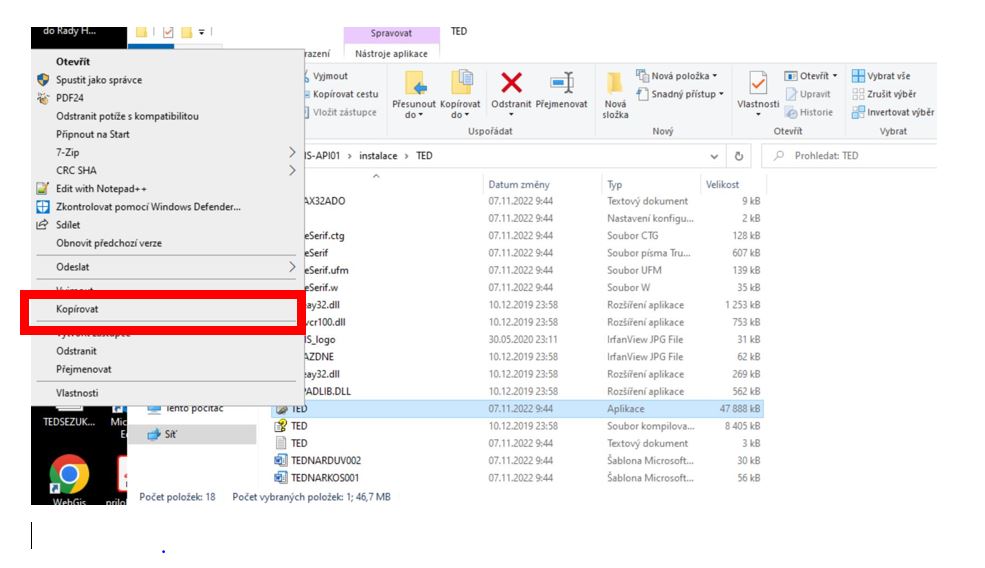985x568 pixels.
Task: Click the red Odstranit delete icon
Action: tap(511, 82)
